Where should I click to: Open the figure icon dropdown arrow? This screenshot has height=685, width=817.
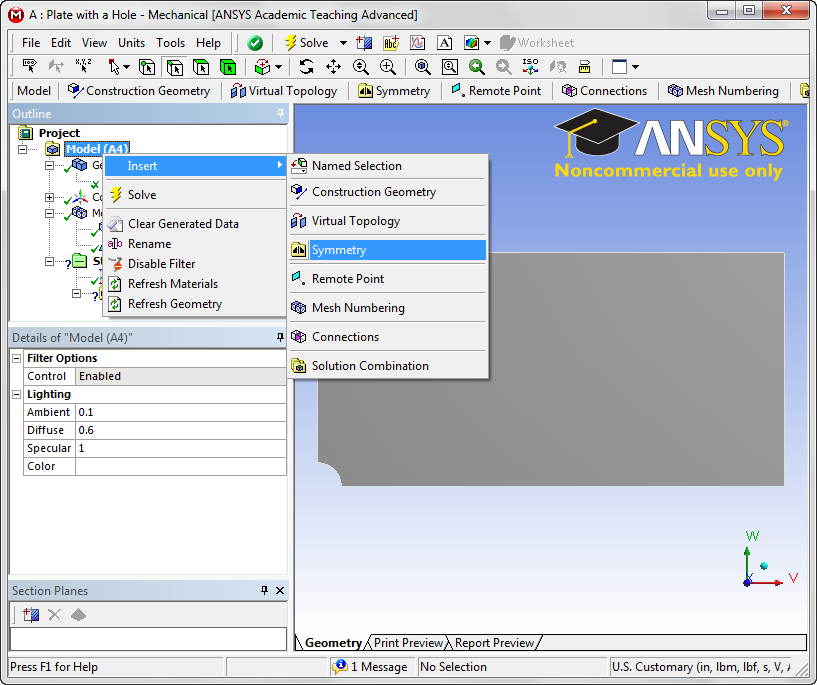pos(487,43)
